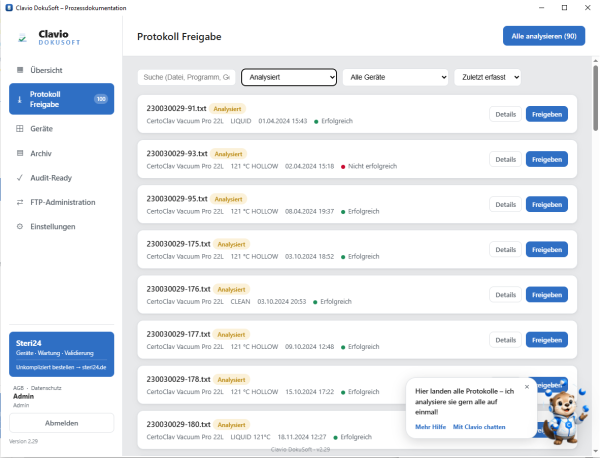Click the Clavio beaver mascot
This screenshot has height=458, width=600.
click(x=566, y=416)
